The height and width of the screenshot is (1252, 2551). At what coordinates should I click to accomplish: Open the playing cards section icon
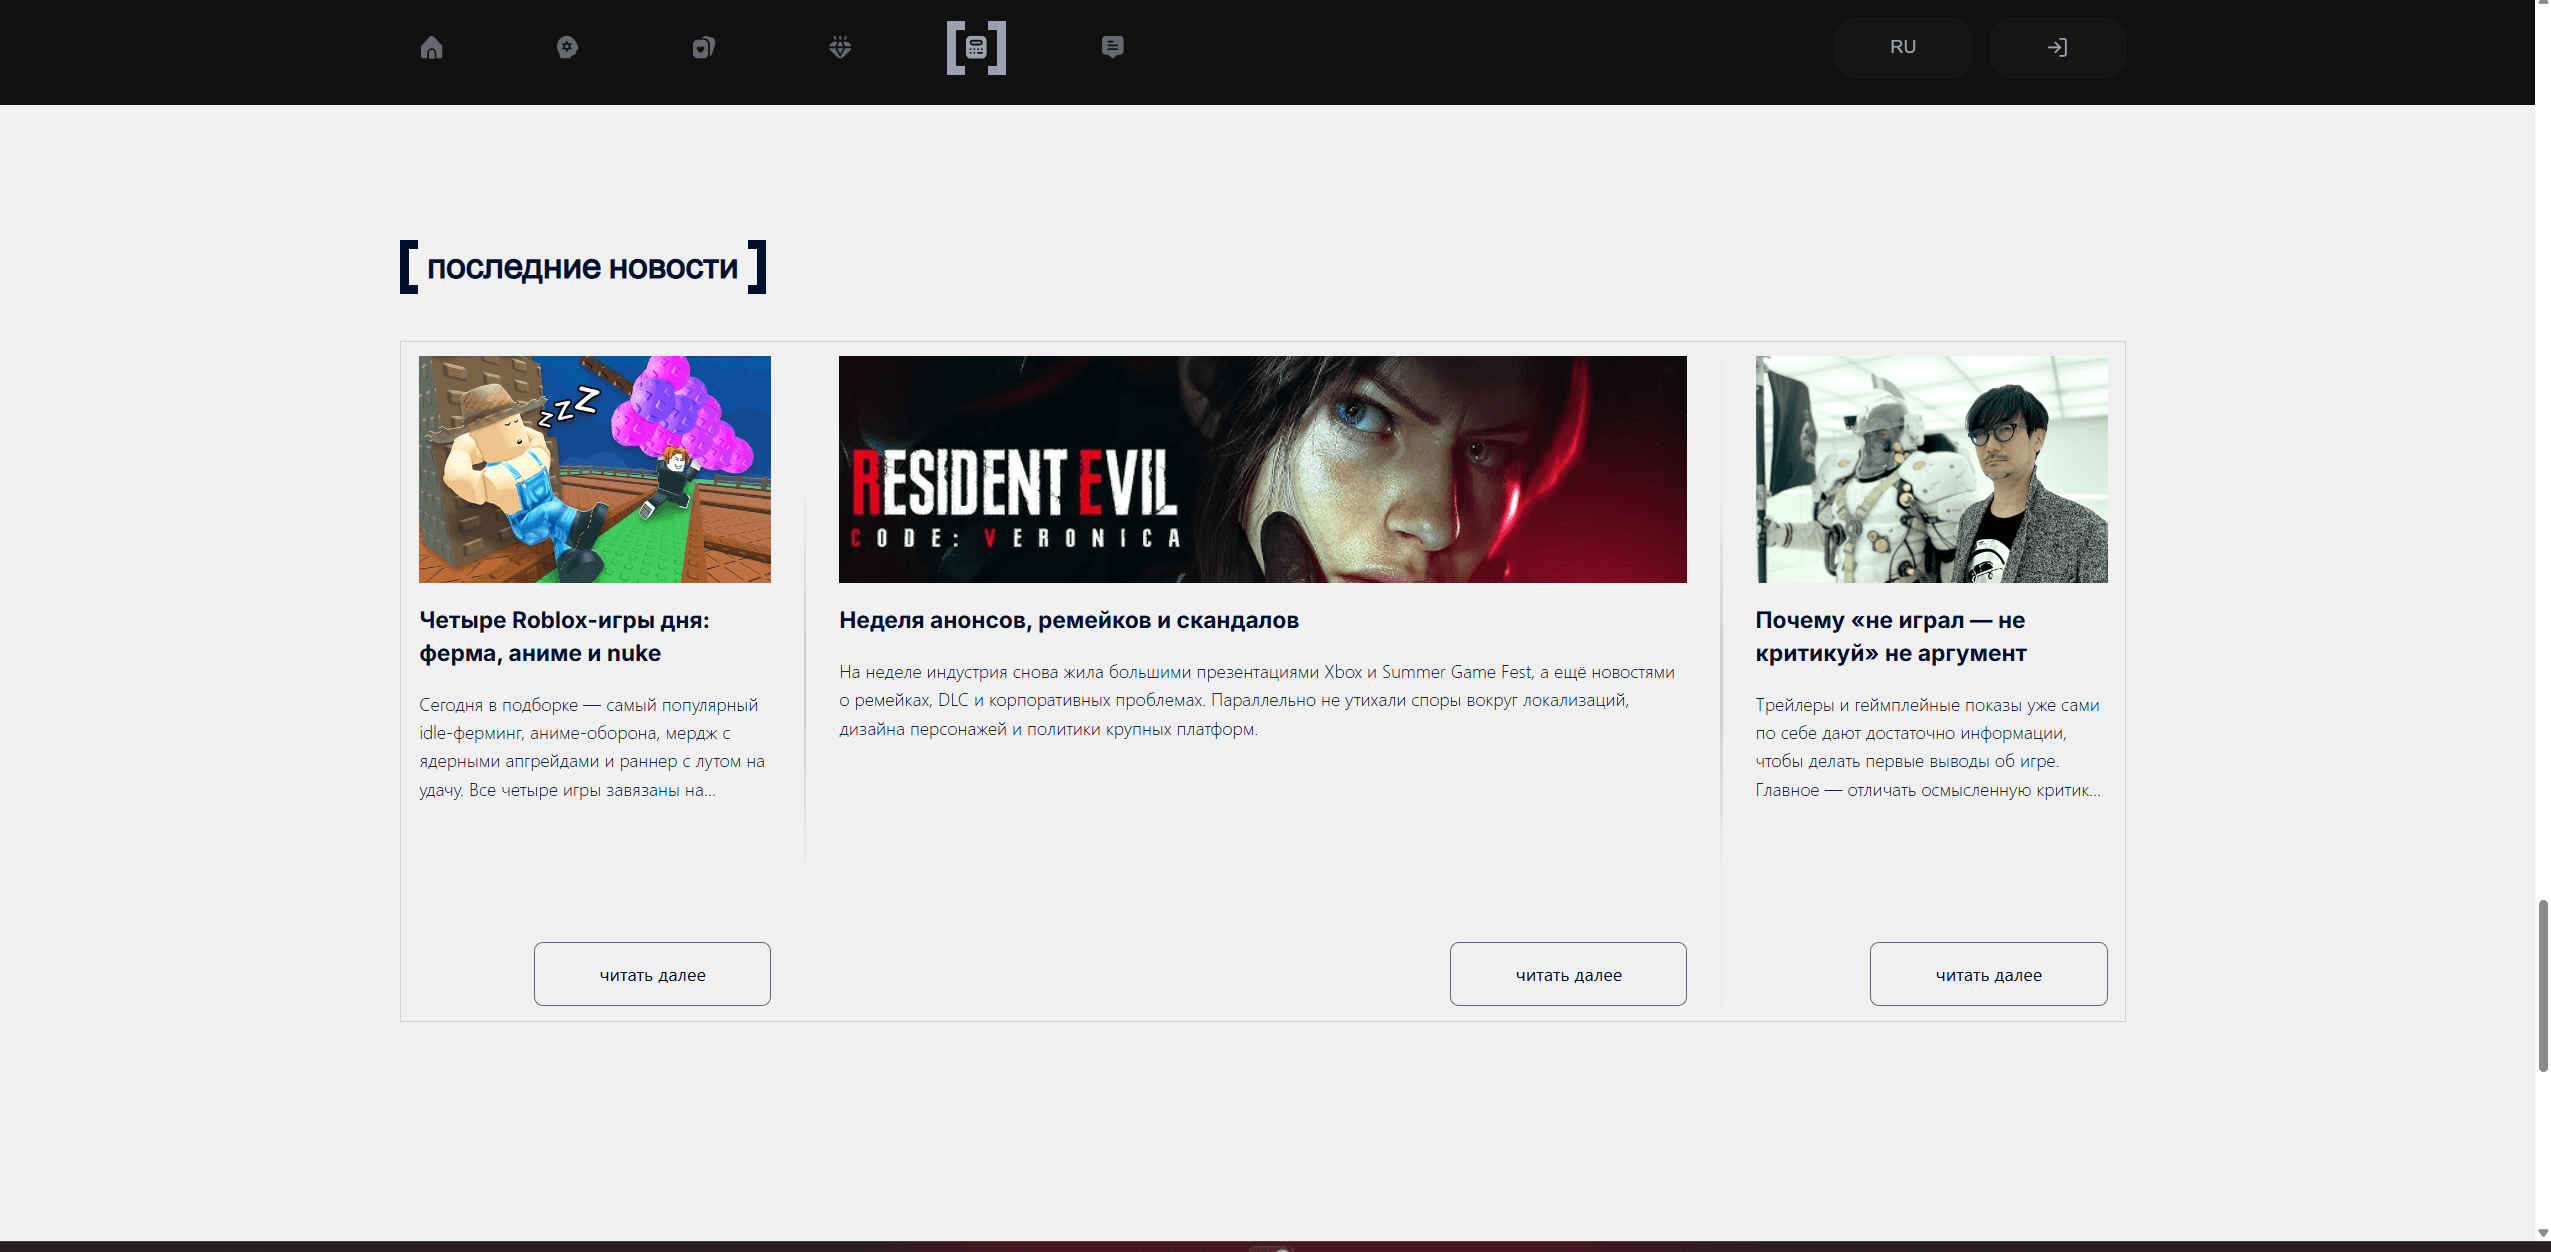coord(704,47)
